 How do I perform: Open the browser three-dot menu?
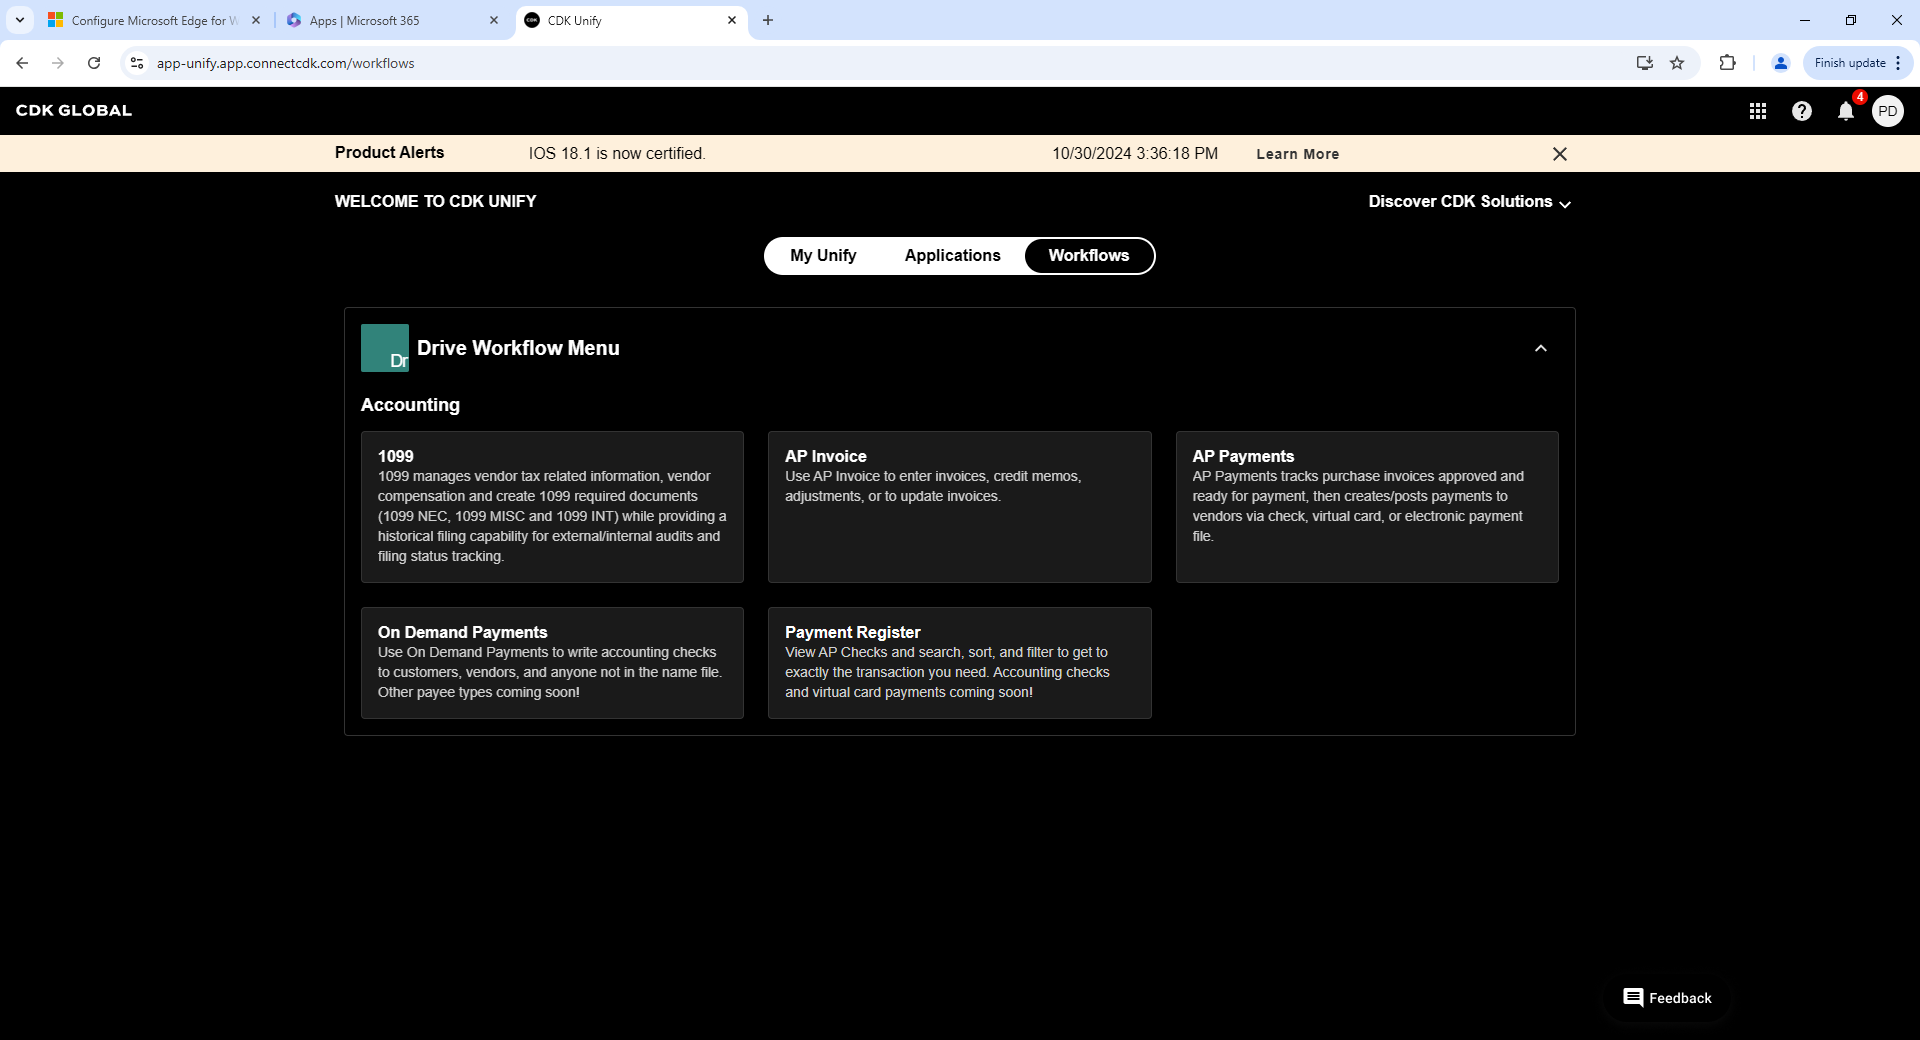[x=1898, y=63]
